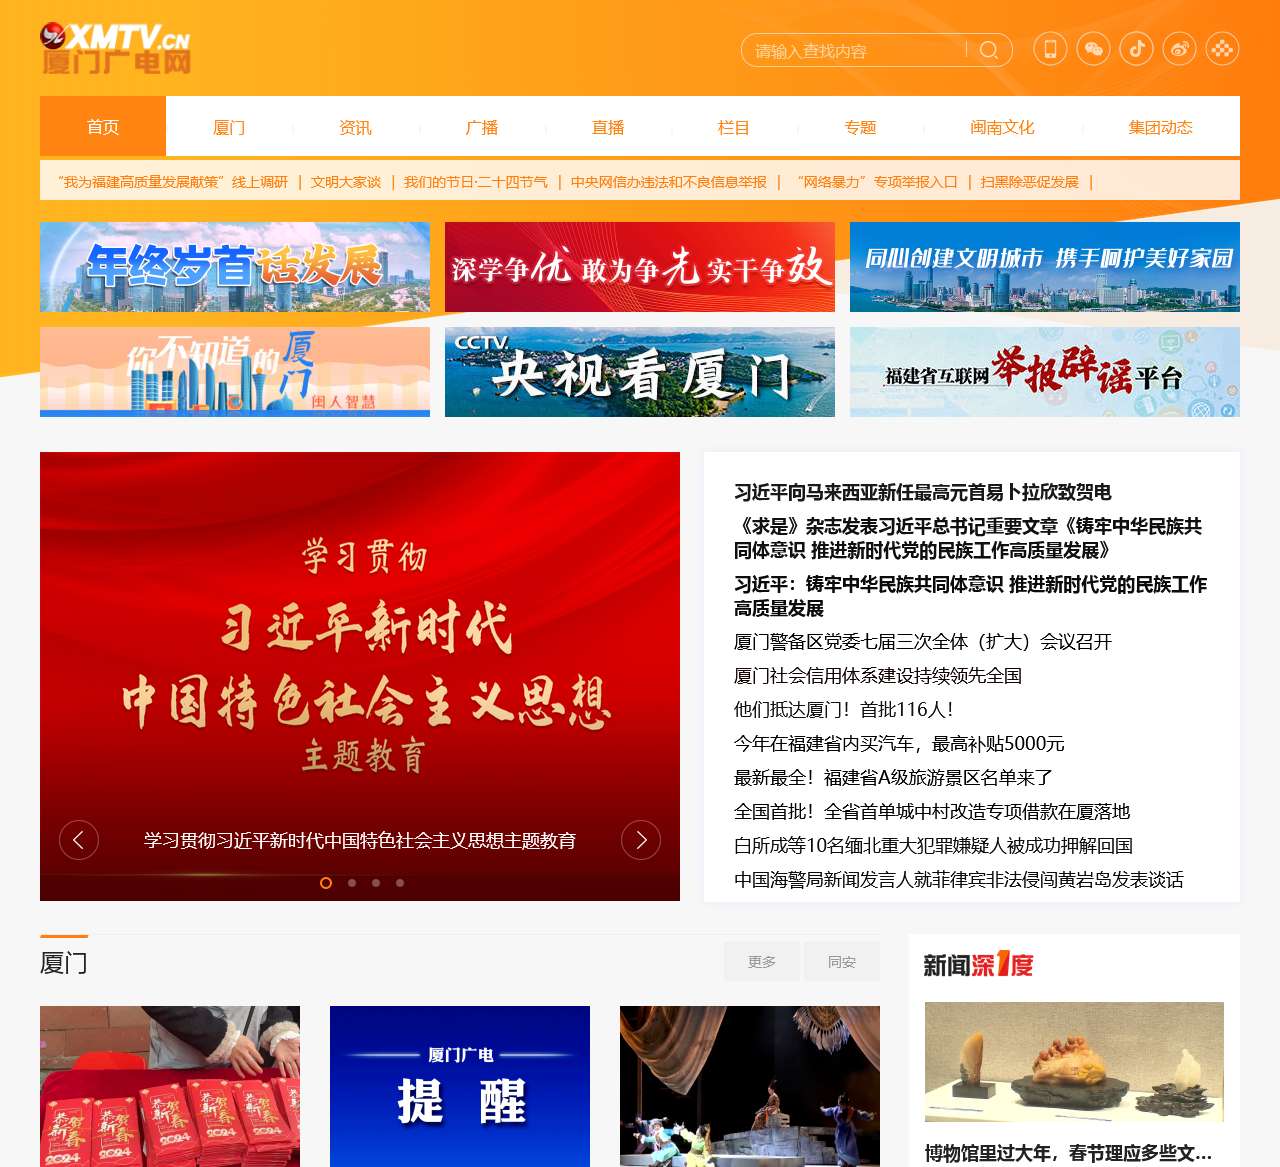This screenshot has width=1280, height=1167.
Task: Open headline 最新最全！福建省A级旅游景区名单来了
Action: coord(893,778)
